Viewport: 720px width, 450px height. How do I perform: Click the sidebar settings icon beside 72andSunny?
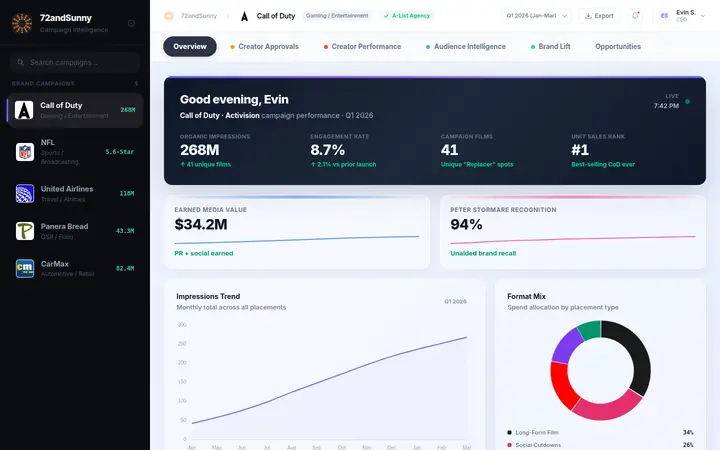click(131, 23)
